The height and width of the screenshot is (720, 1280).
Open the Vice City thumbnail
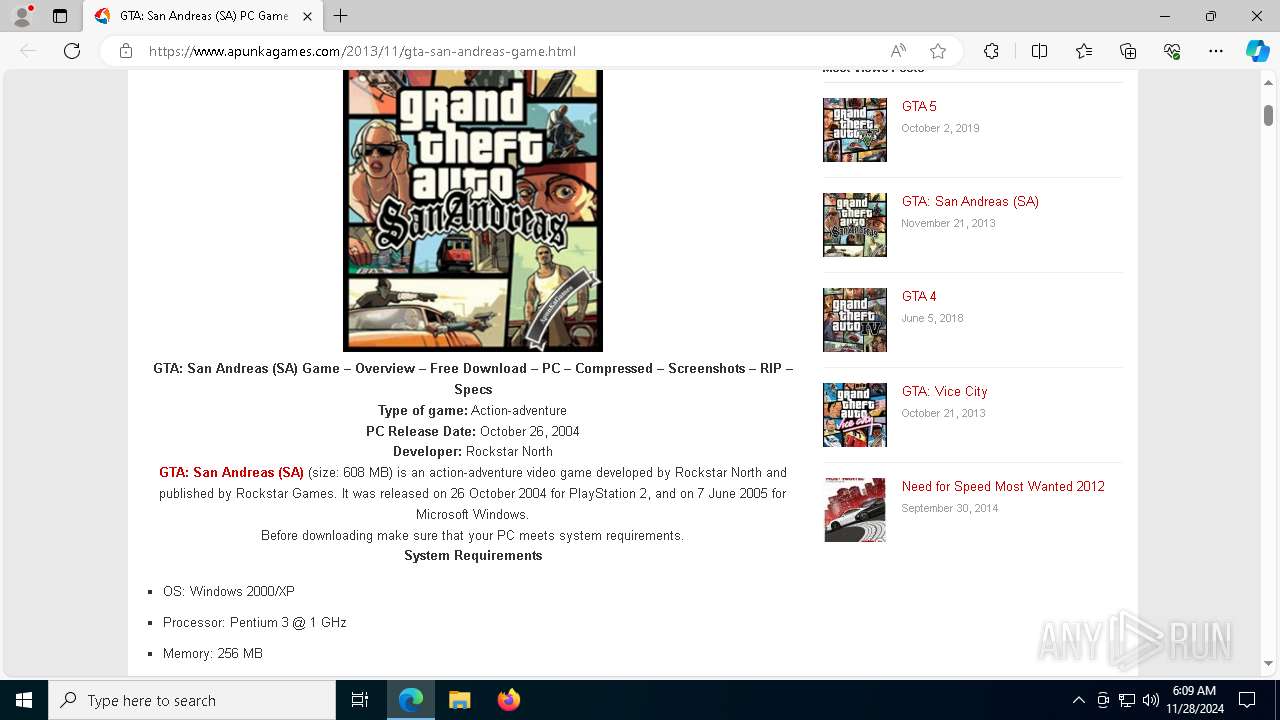(855, 415)
